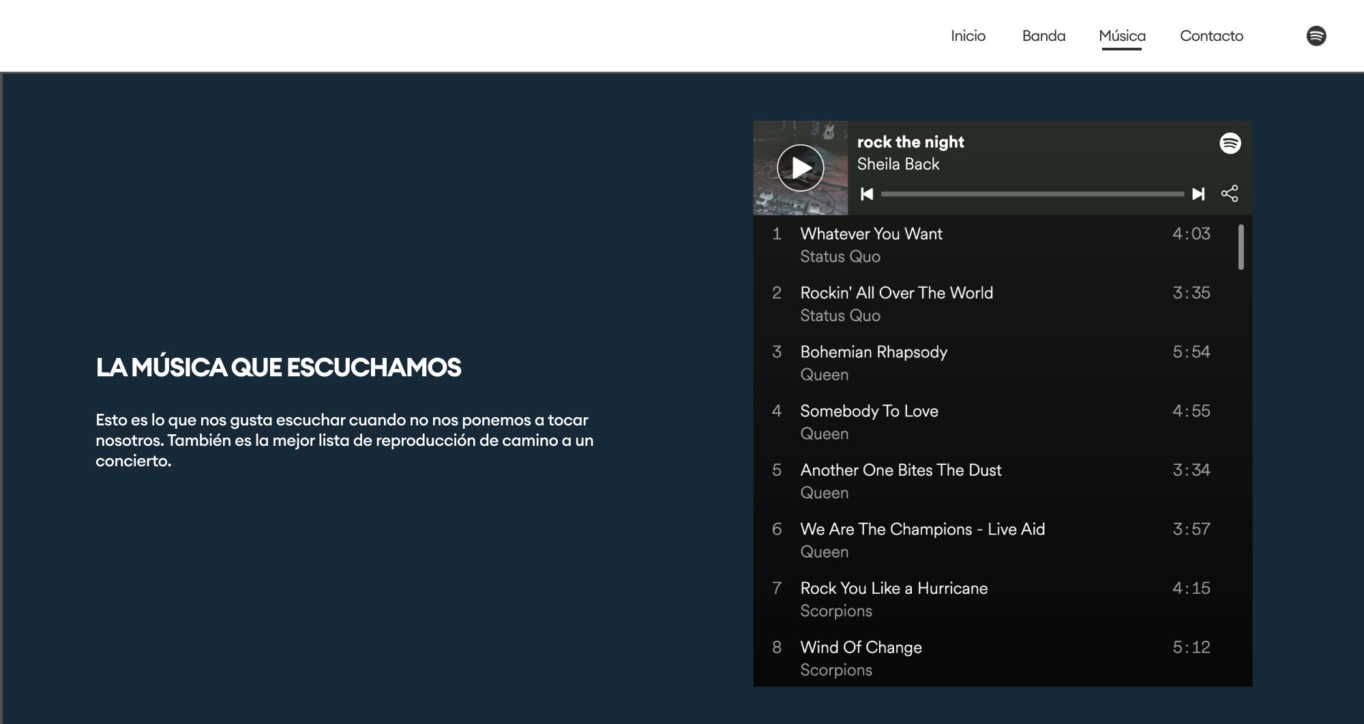1364x724 pixels.
Task: Skip back to the previous track
Action: point(866,193)
